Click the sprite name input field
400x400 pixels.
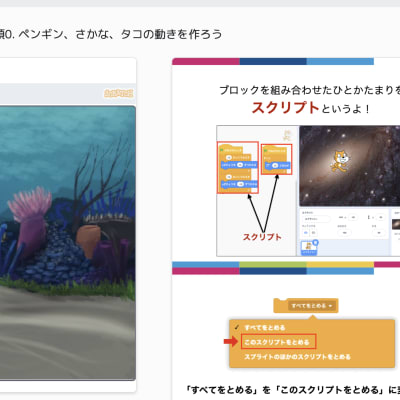[316, 219]
